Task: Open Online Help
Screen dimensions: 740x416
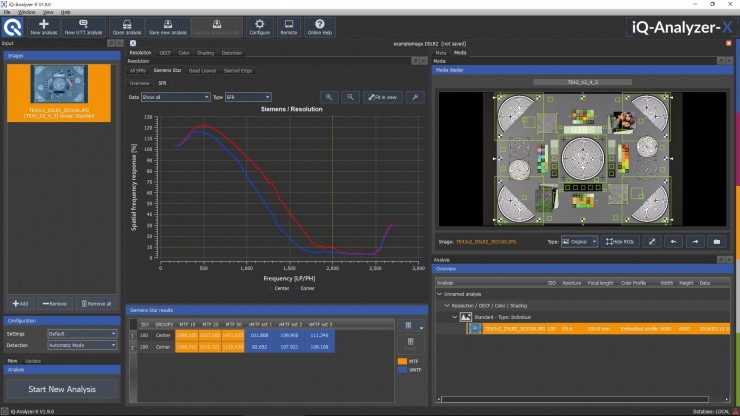Action: [x=320, y=27]
